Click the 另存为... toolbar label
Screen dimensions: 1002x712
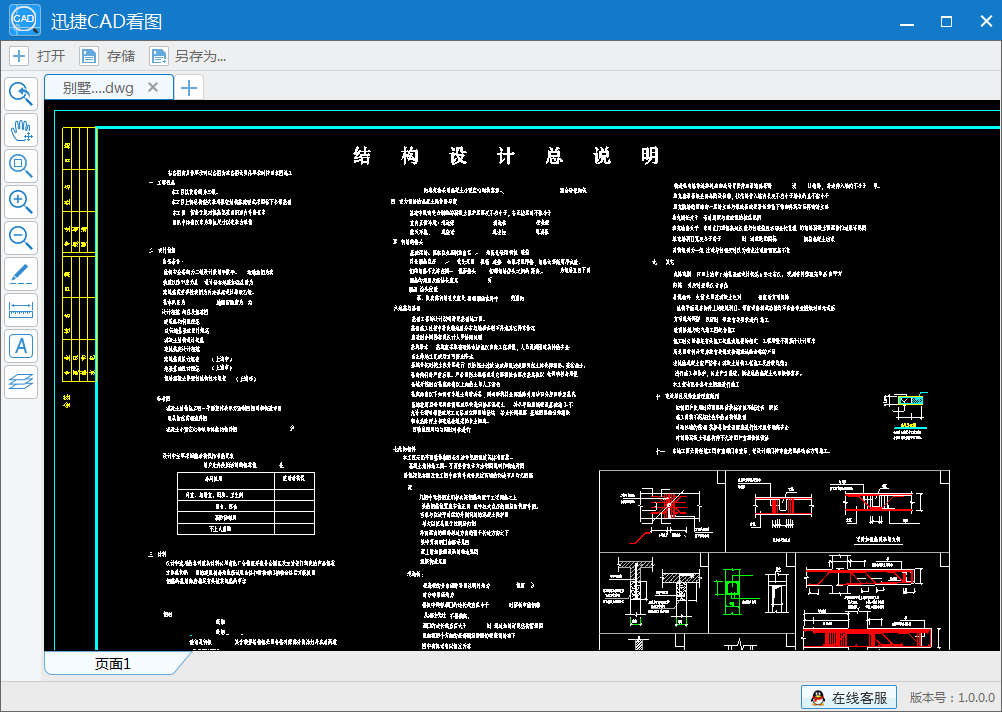coord(201,56)
